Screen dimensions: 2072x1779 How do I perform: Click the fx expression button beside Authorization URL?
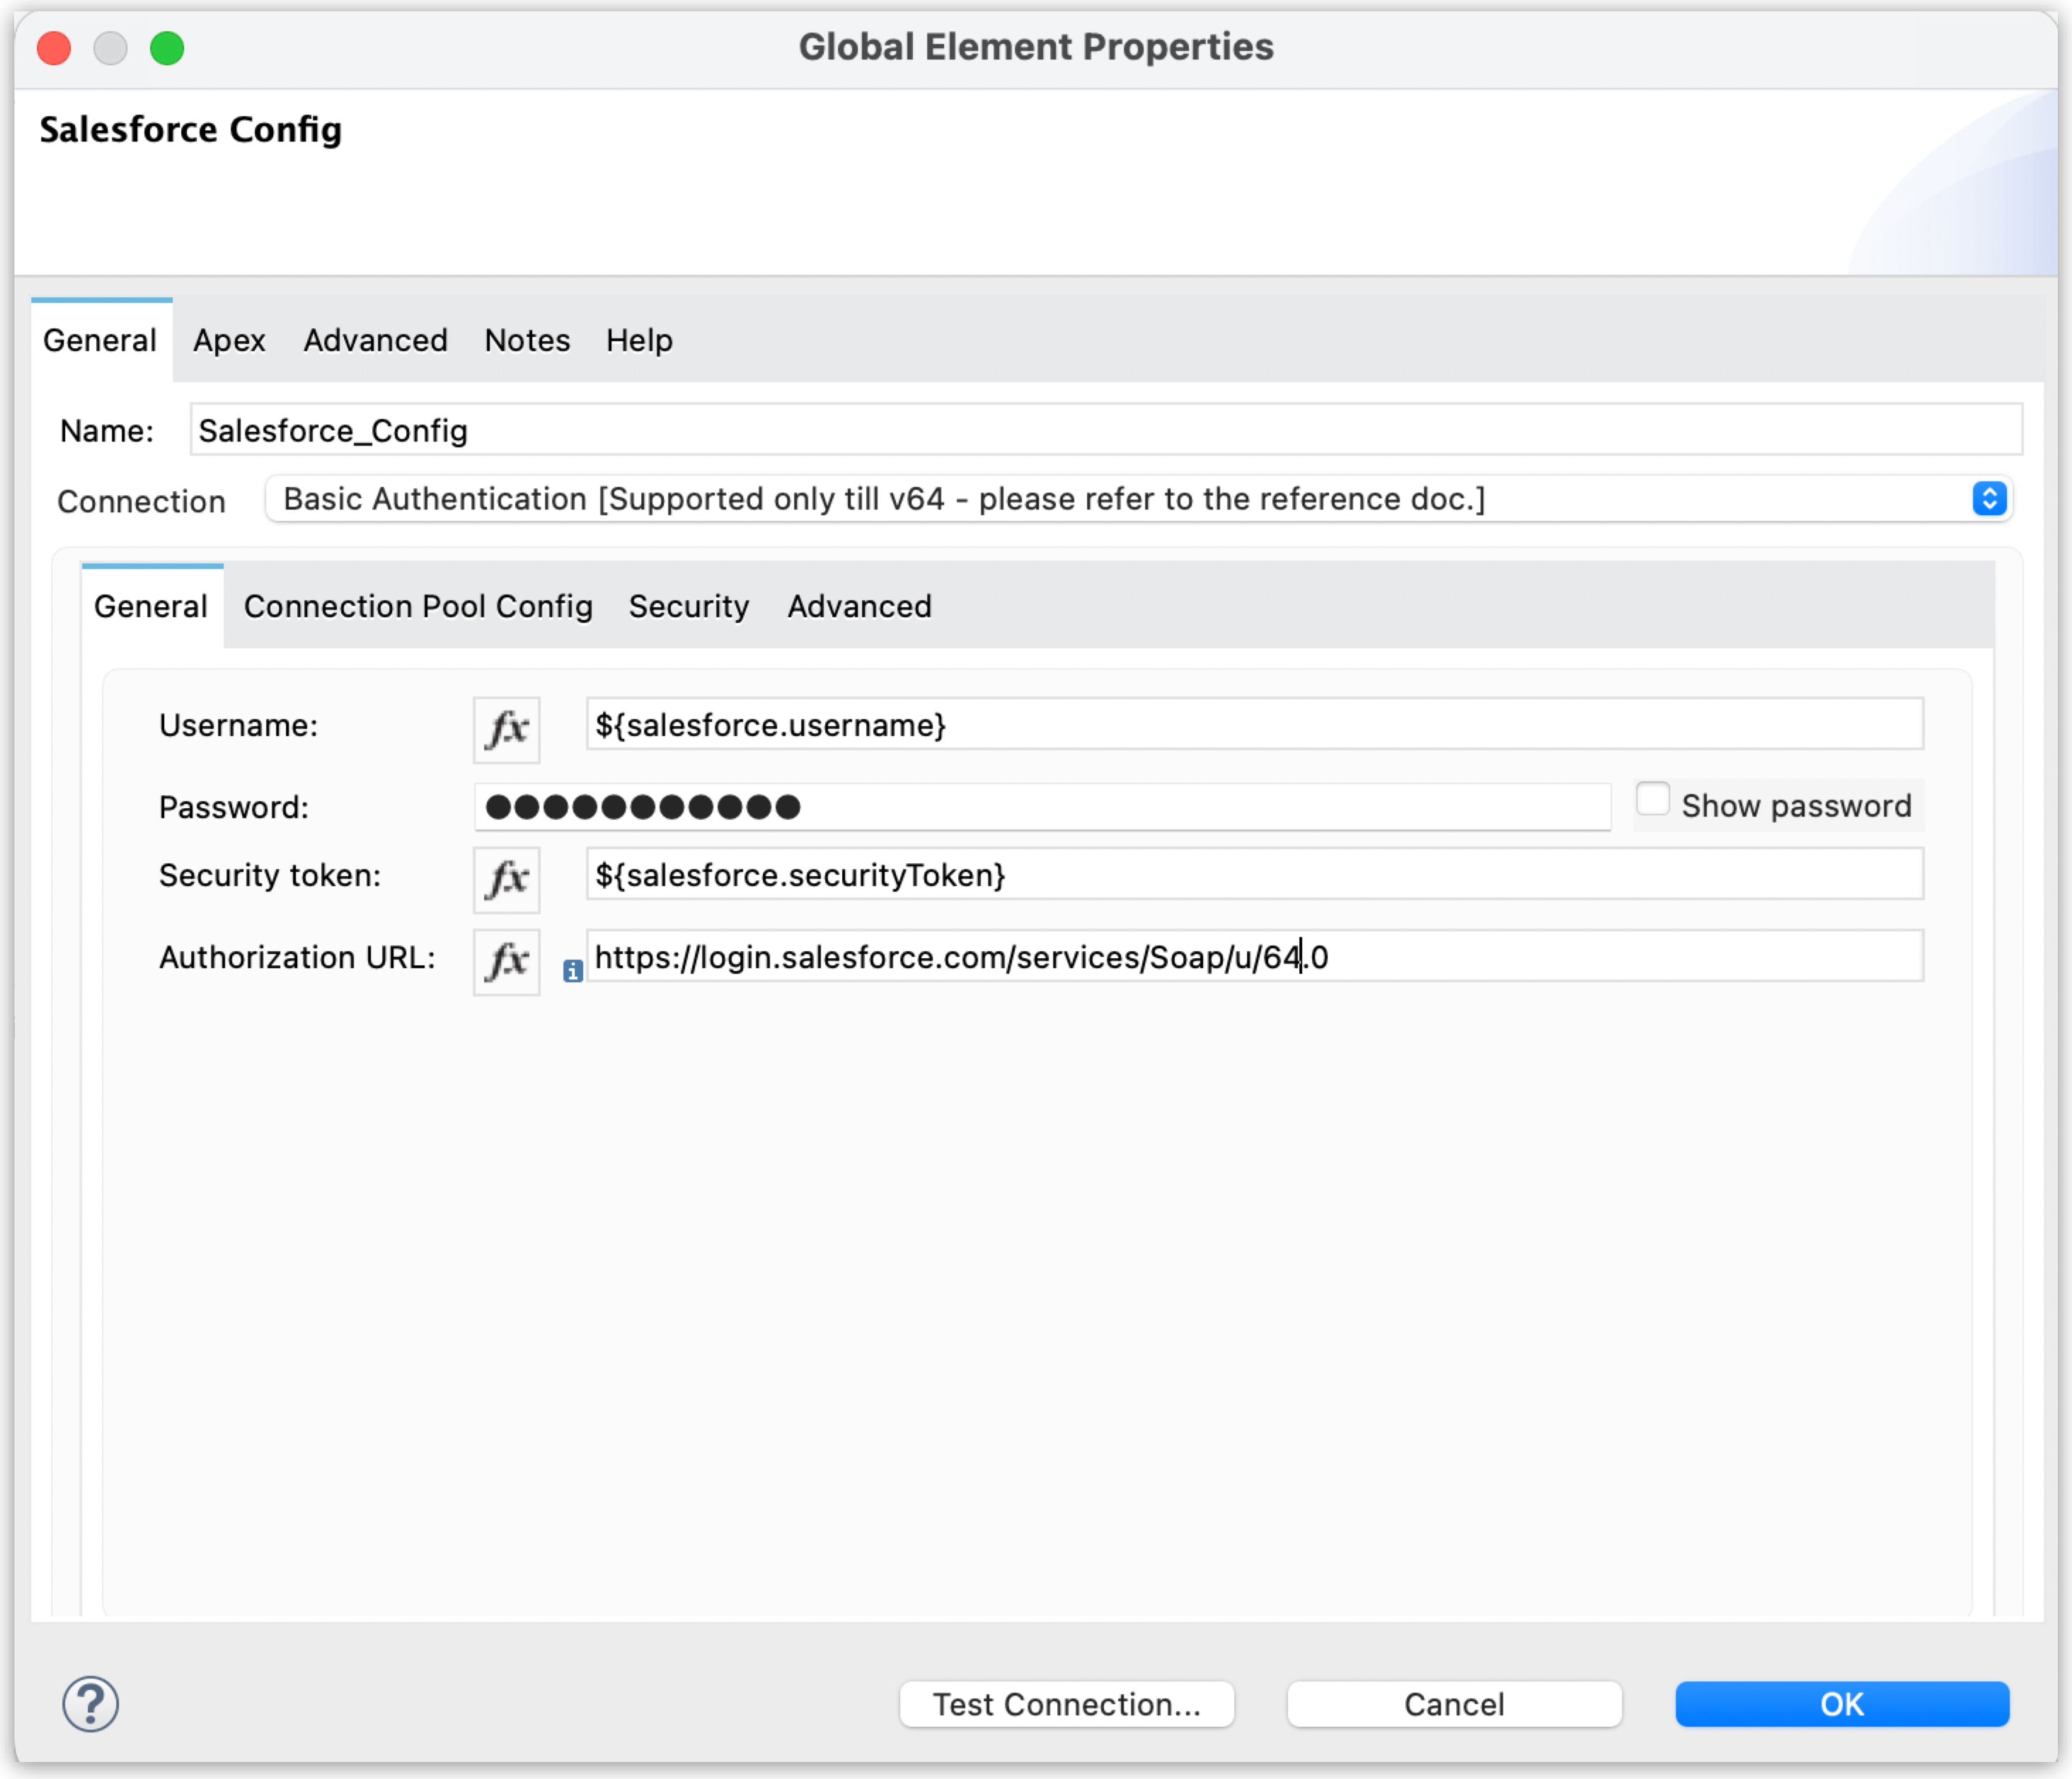(506, 960)
